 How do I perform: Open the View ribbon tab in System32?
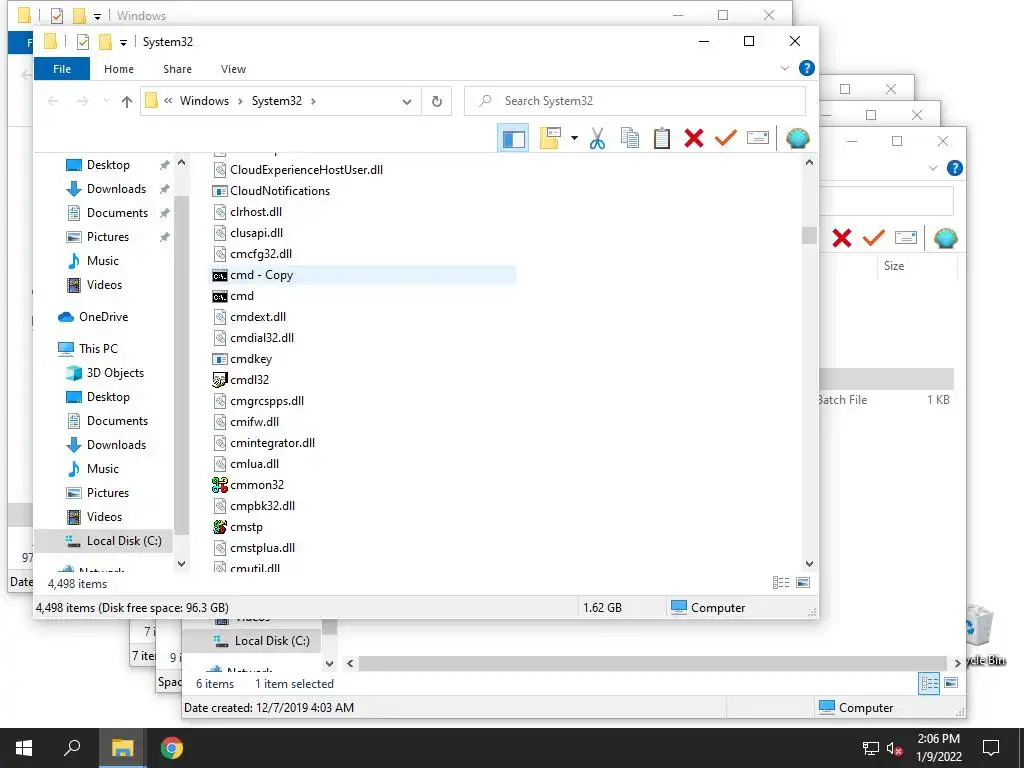[233, 69]
